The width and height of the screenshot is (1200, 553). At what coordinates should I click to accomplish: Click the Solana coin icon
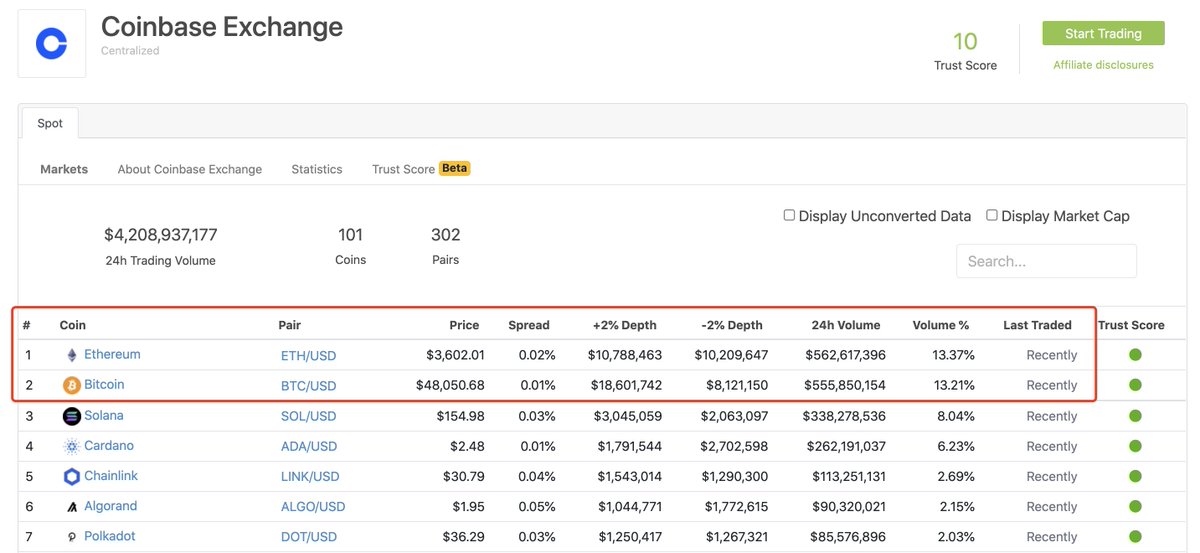(x=71, y=416)
